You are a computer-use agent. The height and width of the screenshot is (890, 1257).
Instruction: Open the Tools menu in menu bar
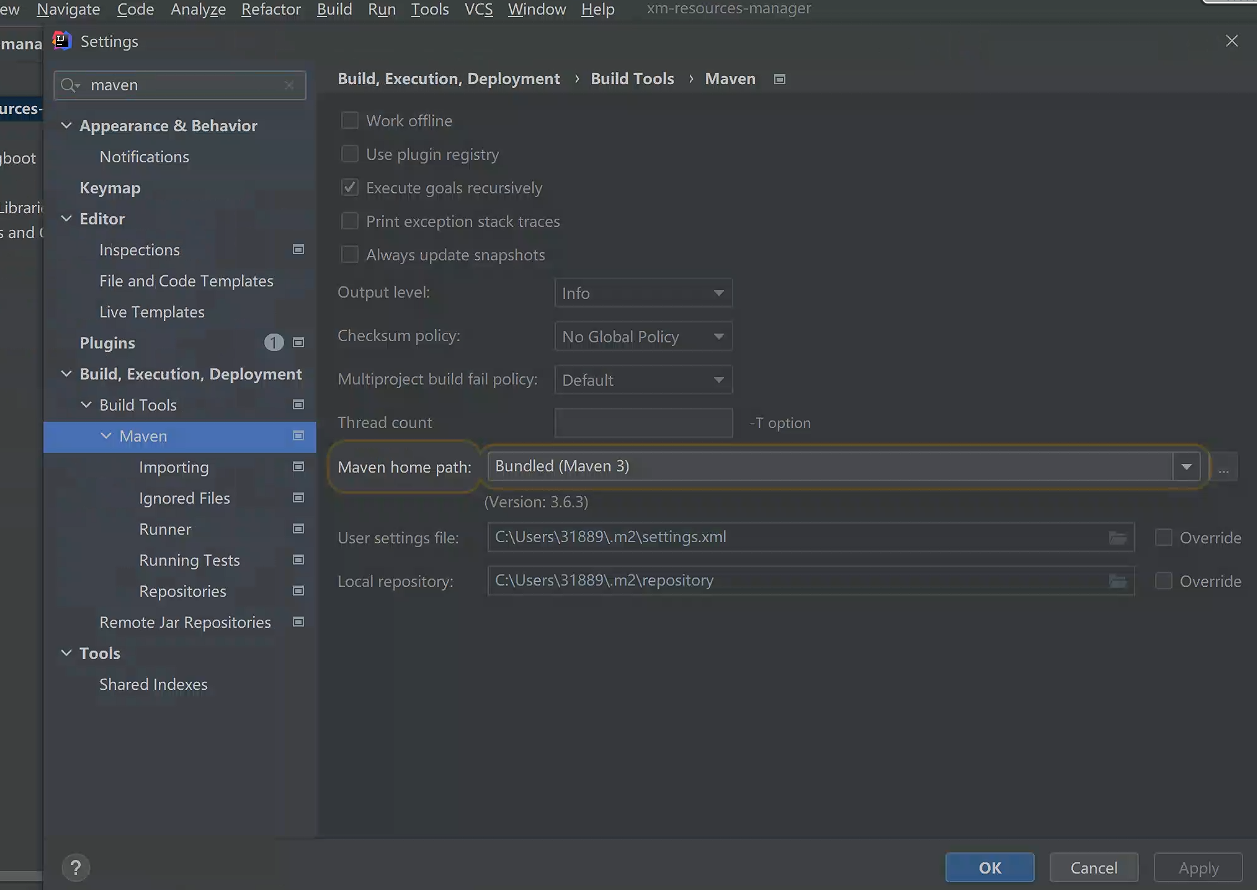430,9
